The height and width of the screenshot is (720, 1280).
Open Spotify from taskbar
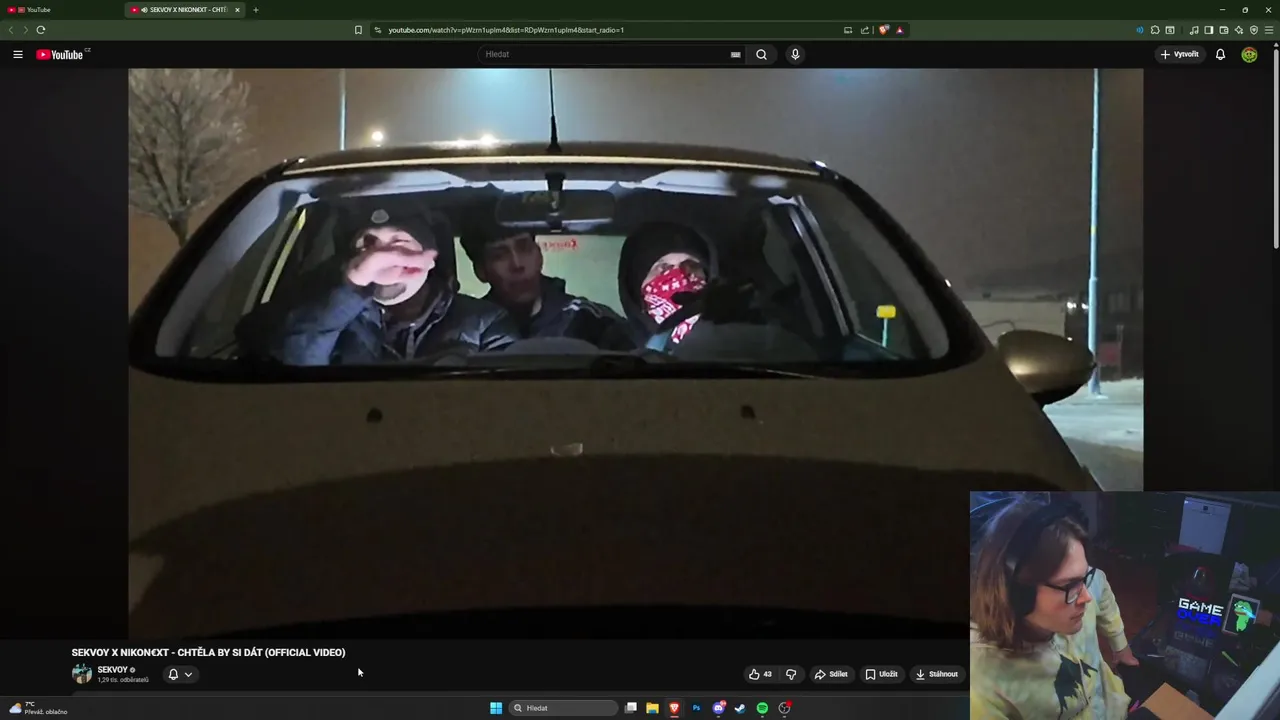tap(762, 708)
